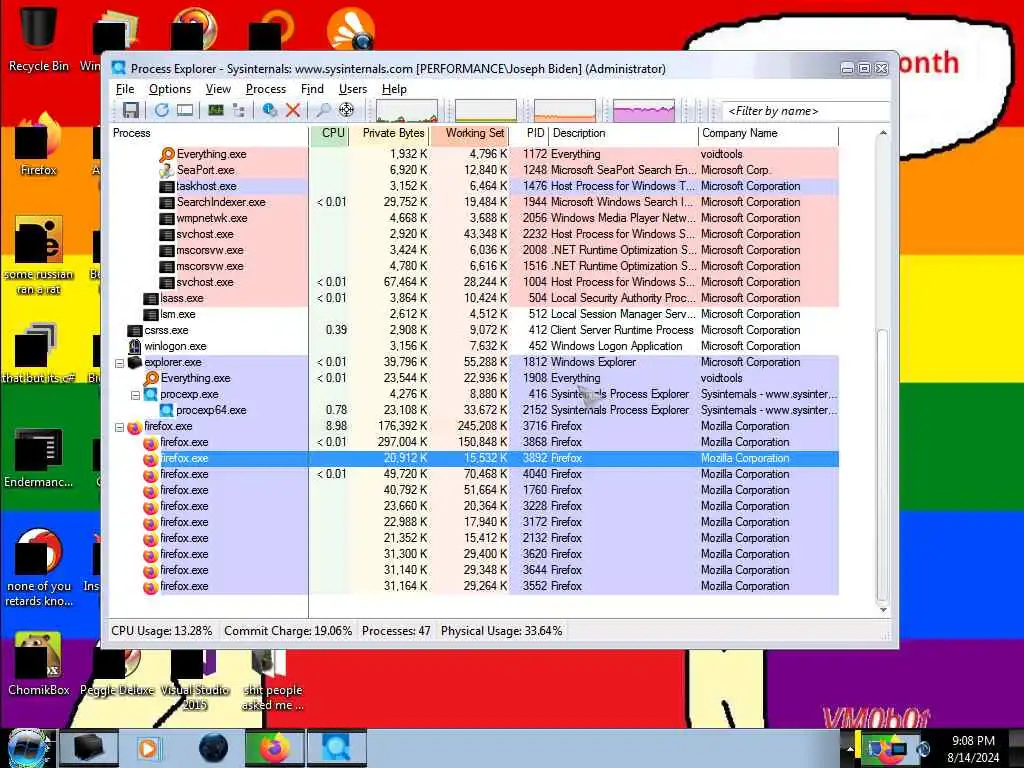Toggle the lower pane toolbar icon
This screenshot has height=768, width=1024.
tap(185, 110)
